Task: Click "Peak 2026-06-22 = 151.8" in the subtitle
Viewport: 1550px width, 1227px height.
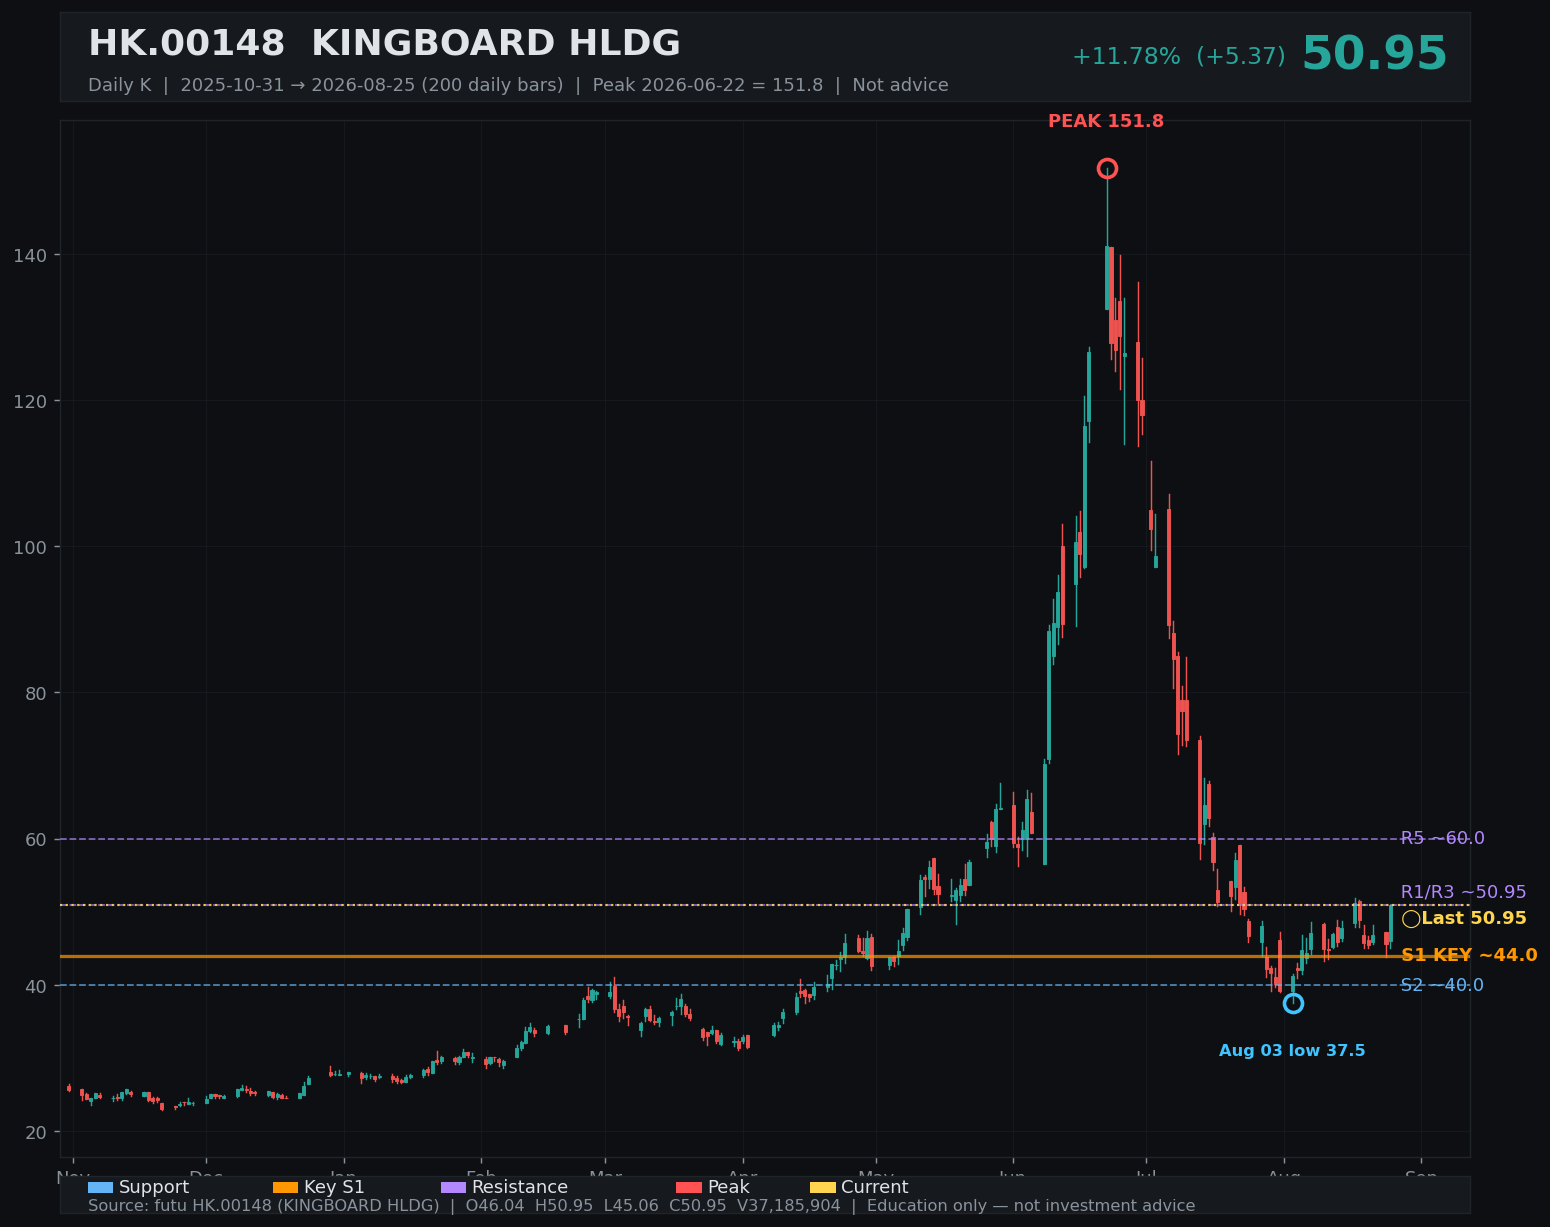Action: pyautogui.click(x=708, y=86)
